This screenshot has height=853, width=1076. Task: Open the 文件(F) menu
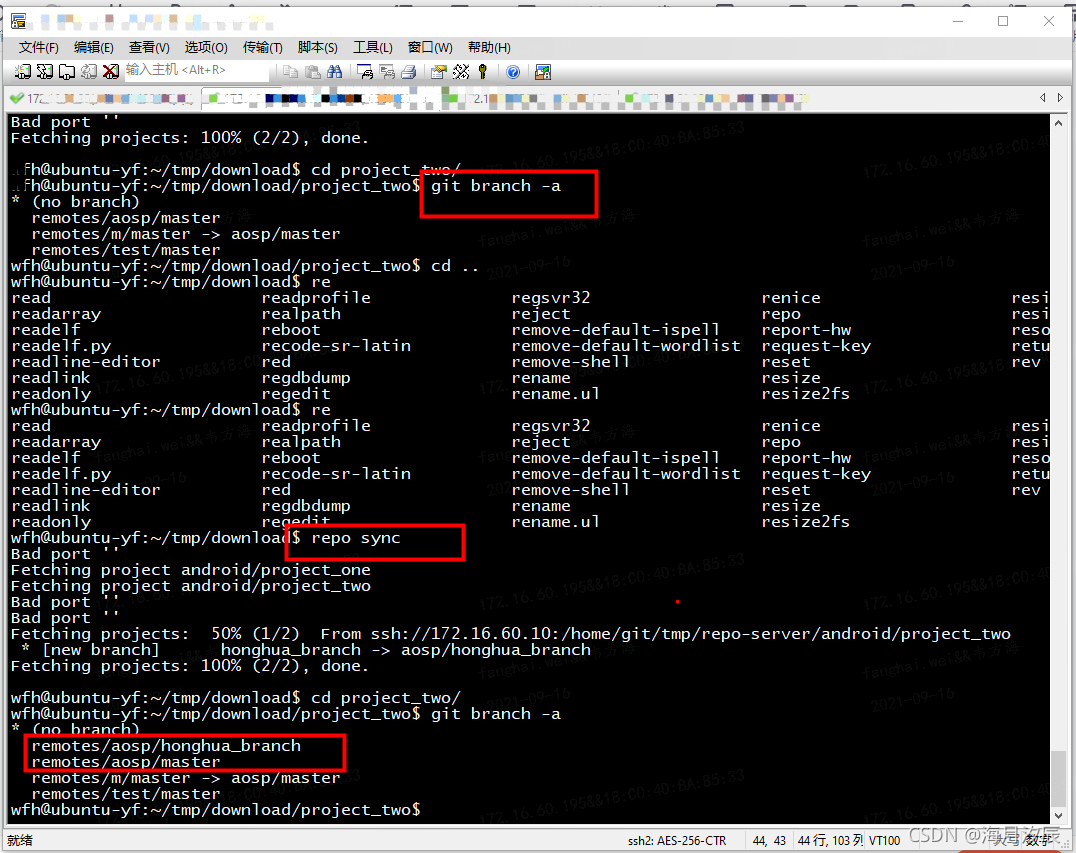[38, 47]
